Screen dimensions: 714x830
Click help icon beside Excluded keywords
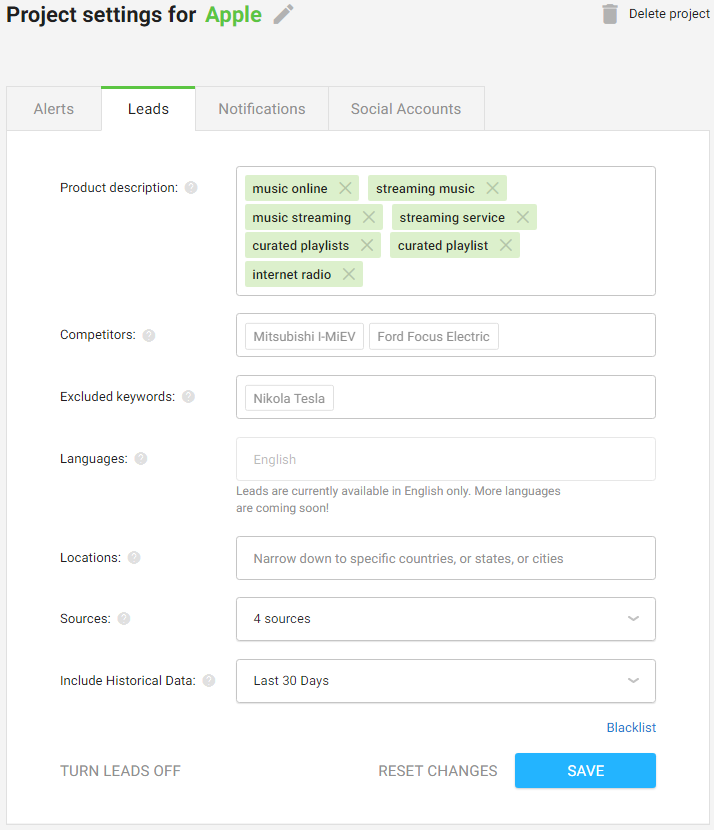point(188,396)
